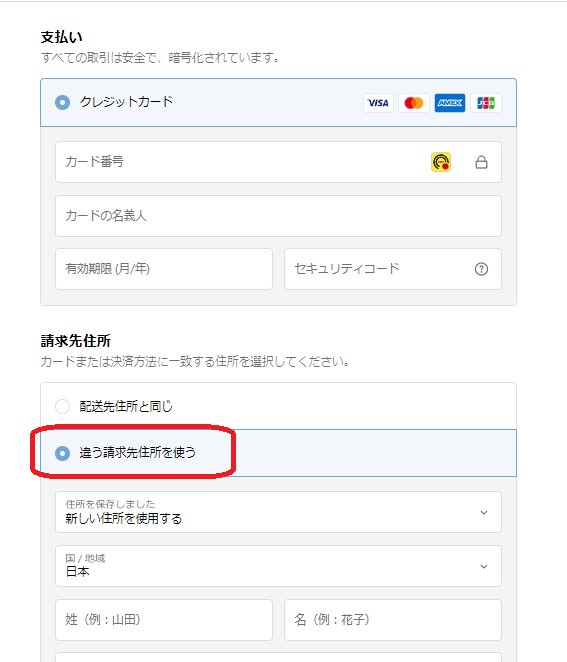Image resolution: width=567 pixels, height=662 pixels.
Task: Click the Mastercard logo icon
Action: point(414,103)
